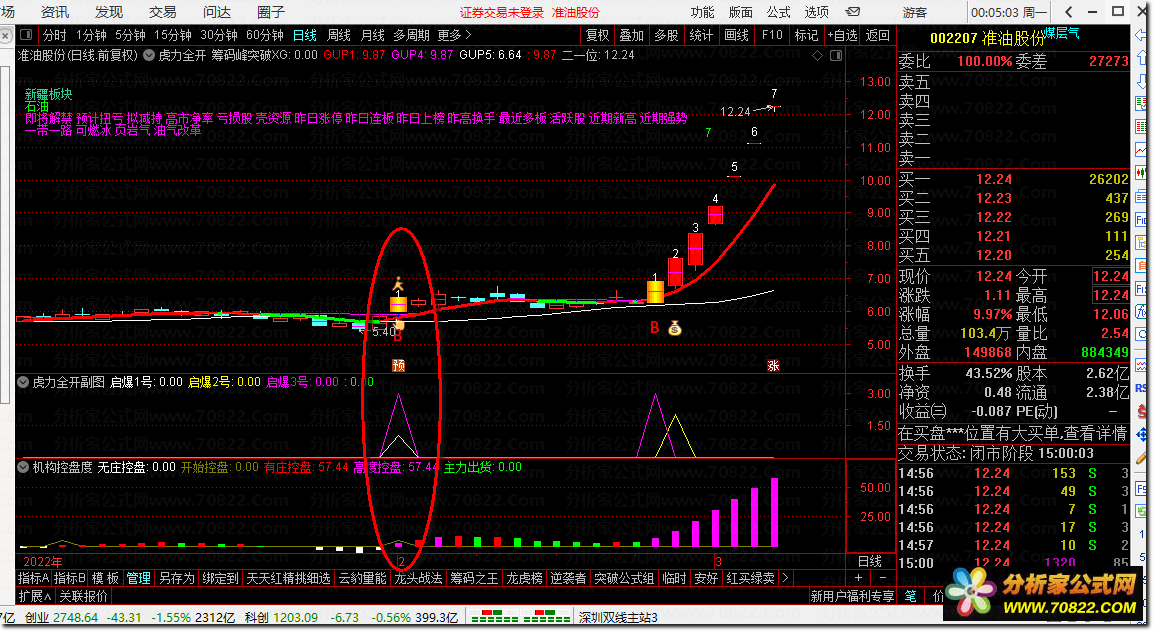The width and height of the screenshot is (1155, 632).
Task: Open the 圈子 menu
Action: [x=270, y=13]
